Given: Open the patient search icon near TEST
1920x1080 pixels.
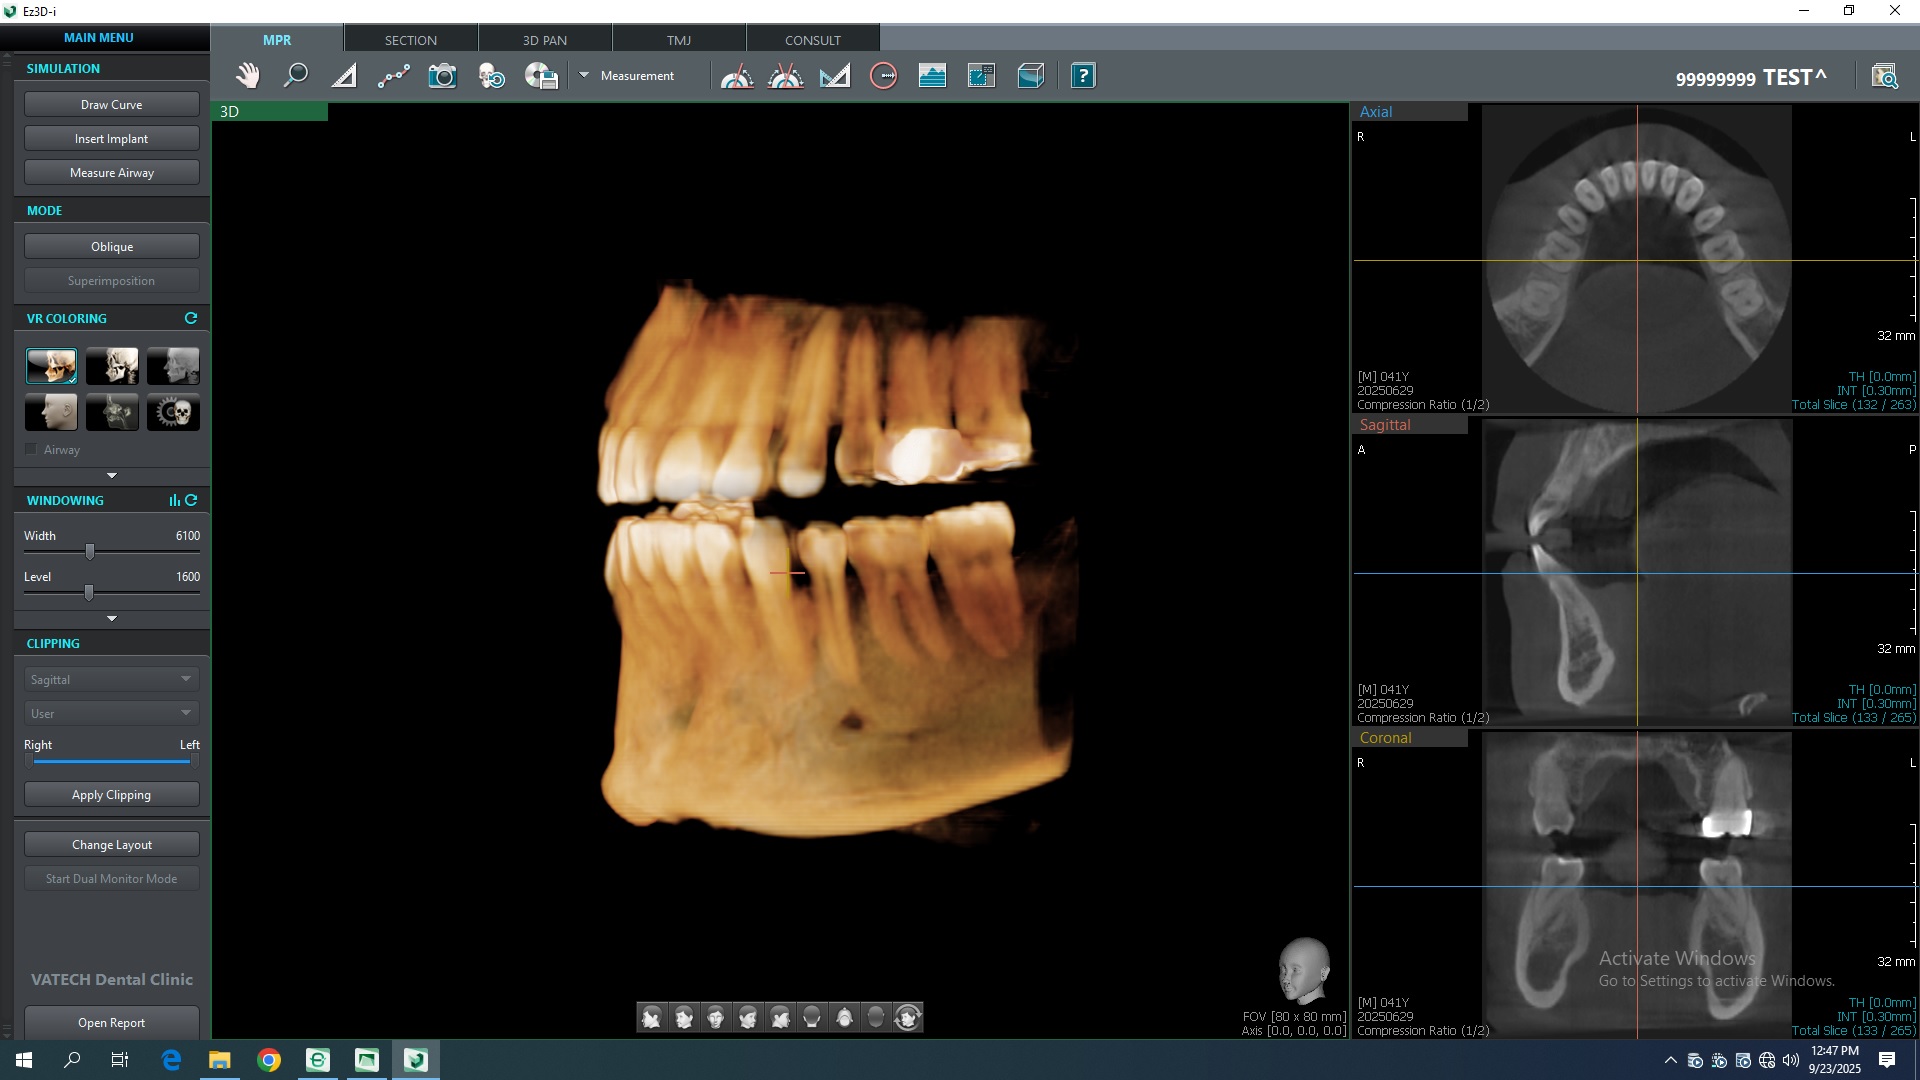Looking at the screenshot, I should pyautogui.click(x=1886, y=76).
